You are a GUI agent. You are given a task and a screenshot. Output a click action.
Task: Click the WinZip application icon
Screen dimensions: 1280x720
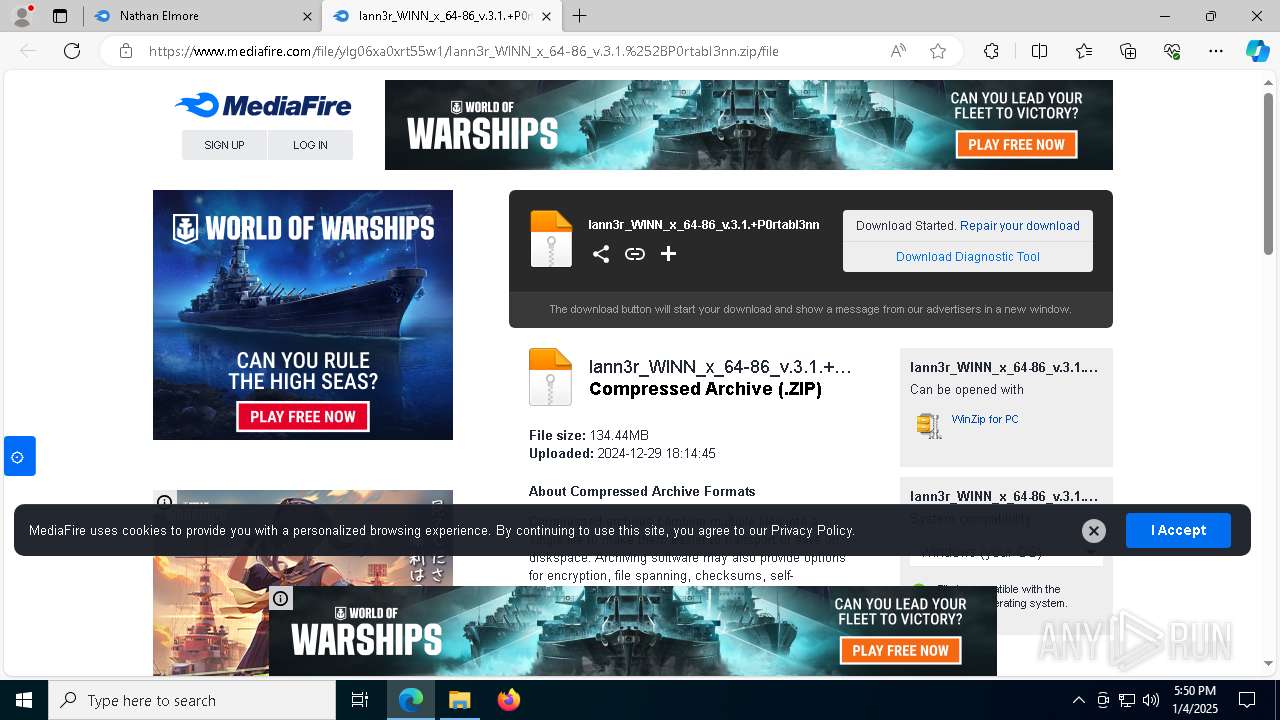click(929, 425)
